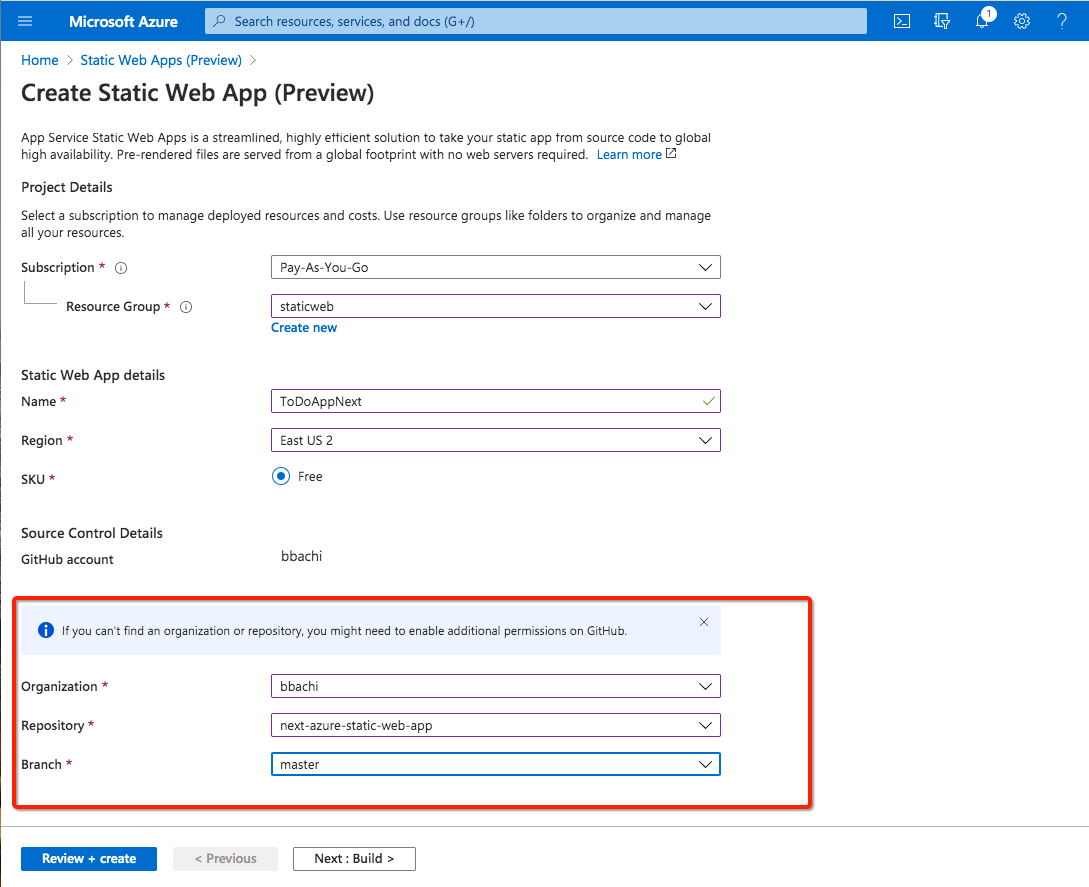Viewport: 1089px width, 887px height.
Task: Go to Home breadcrumb
Action: [x=40, y=60]
